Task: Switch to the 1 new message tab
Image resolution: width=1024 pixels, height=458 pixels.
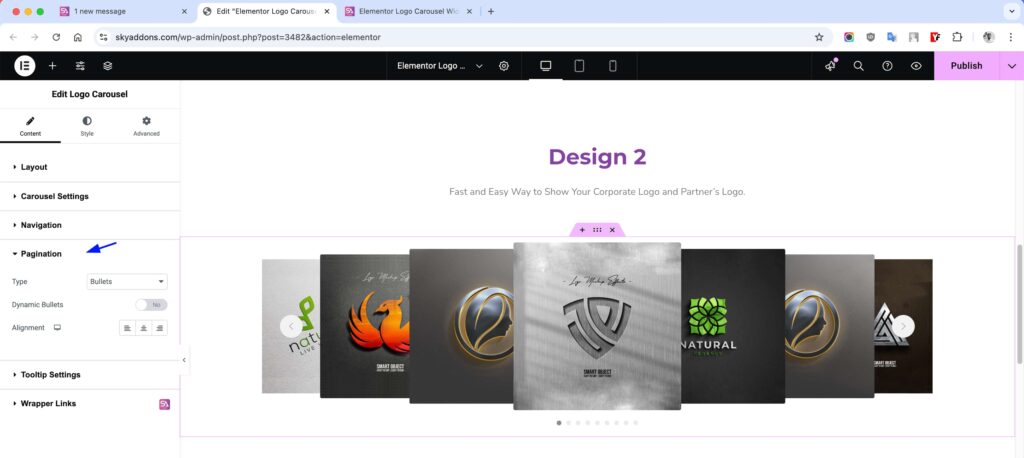Action: pos(123,11)
